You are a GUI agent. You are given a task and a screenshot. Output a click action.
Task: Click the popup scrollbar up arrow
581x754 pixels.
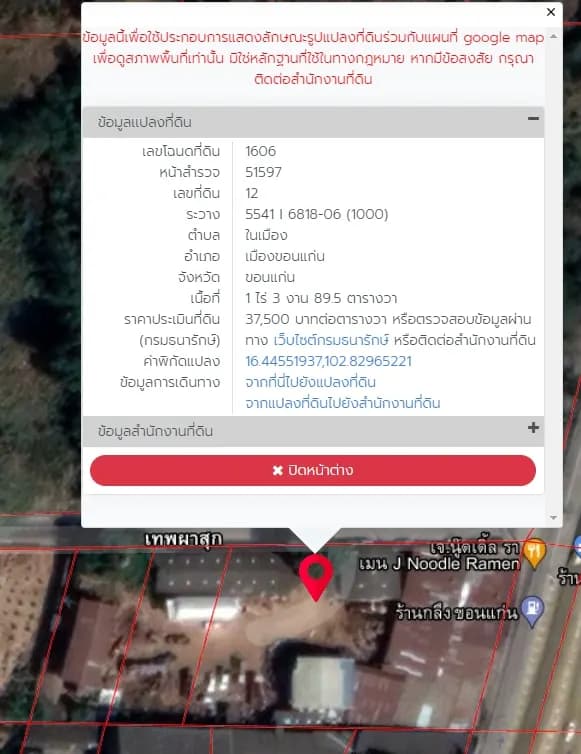pos(554,37)
